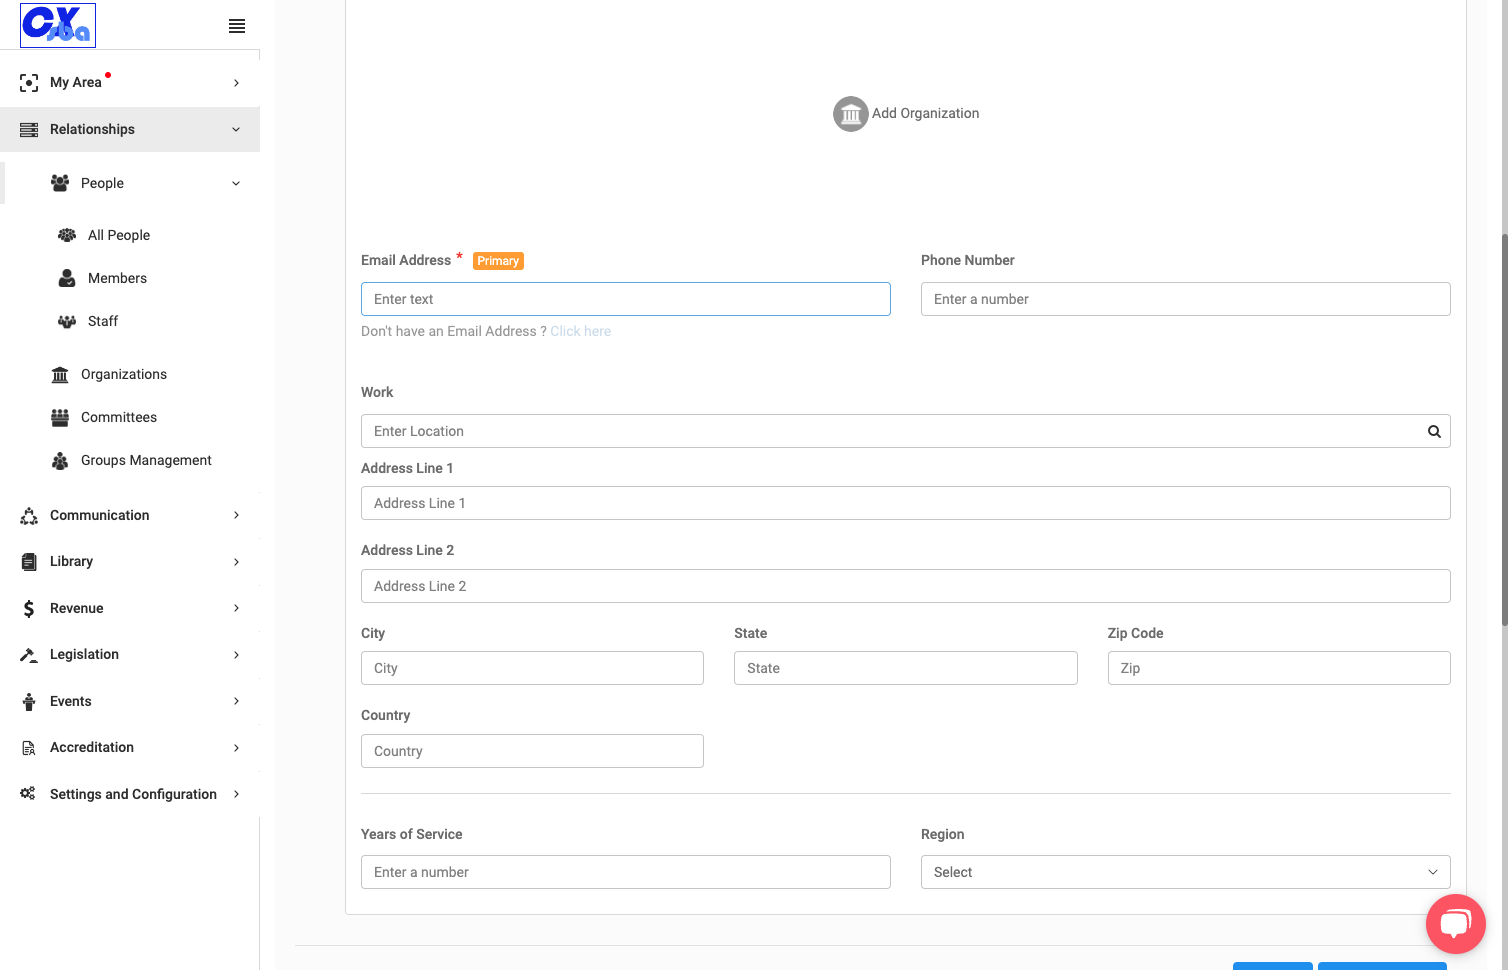
Task: Click the Communication recycle-style icon
Action: [x=29, y=515]
